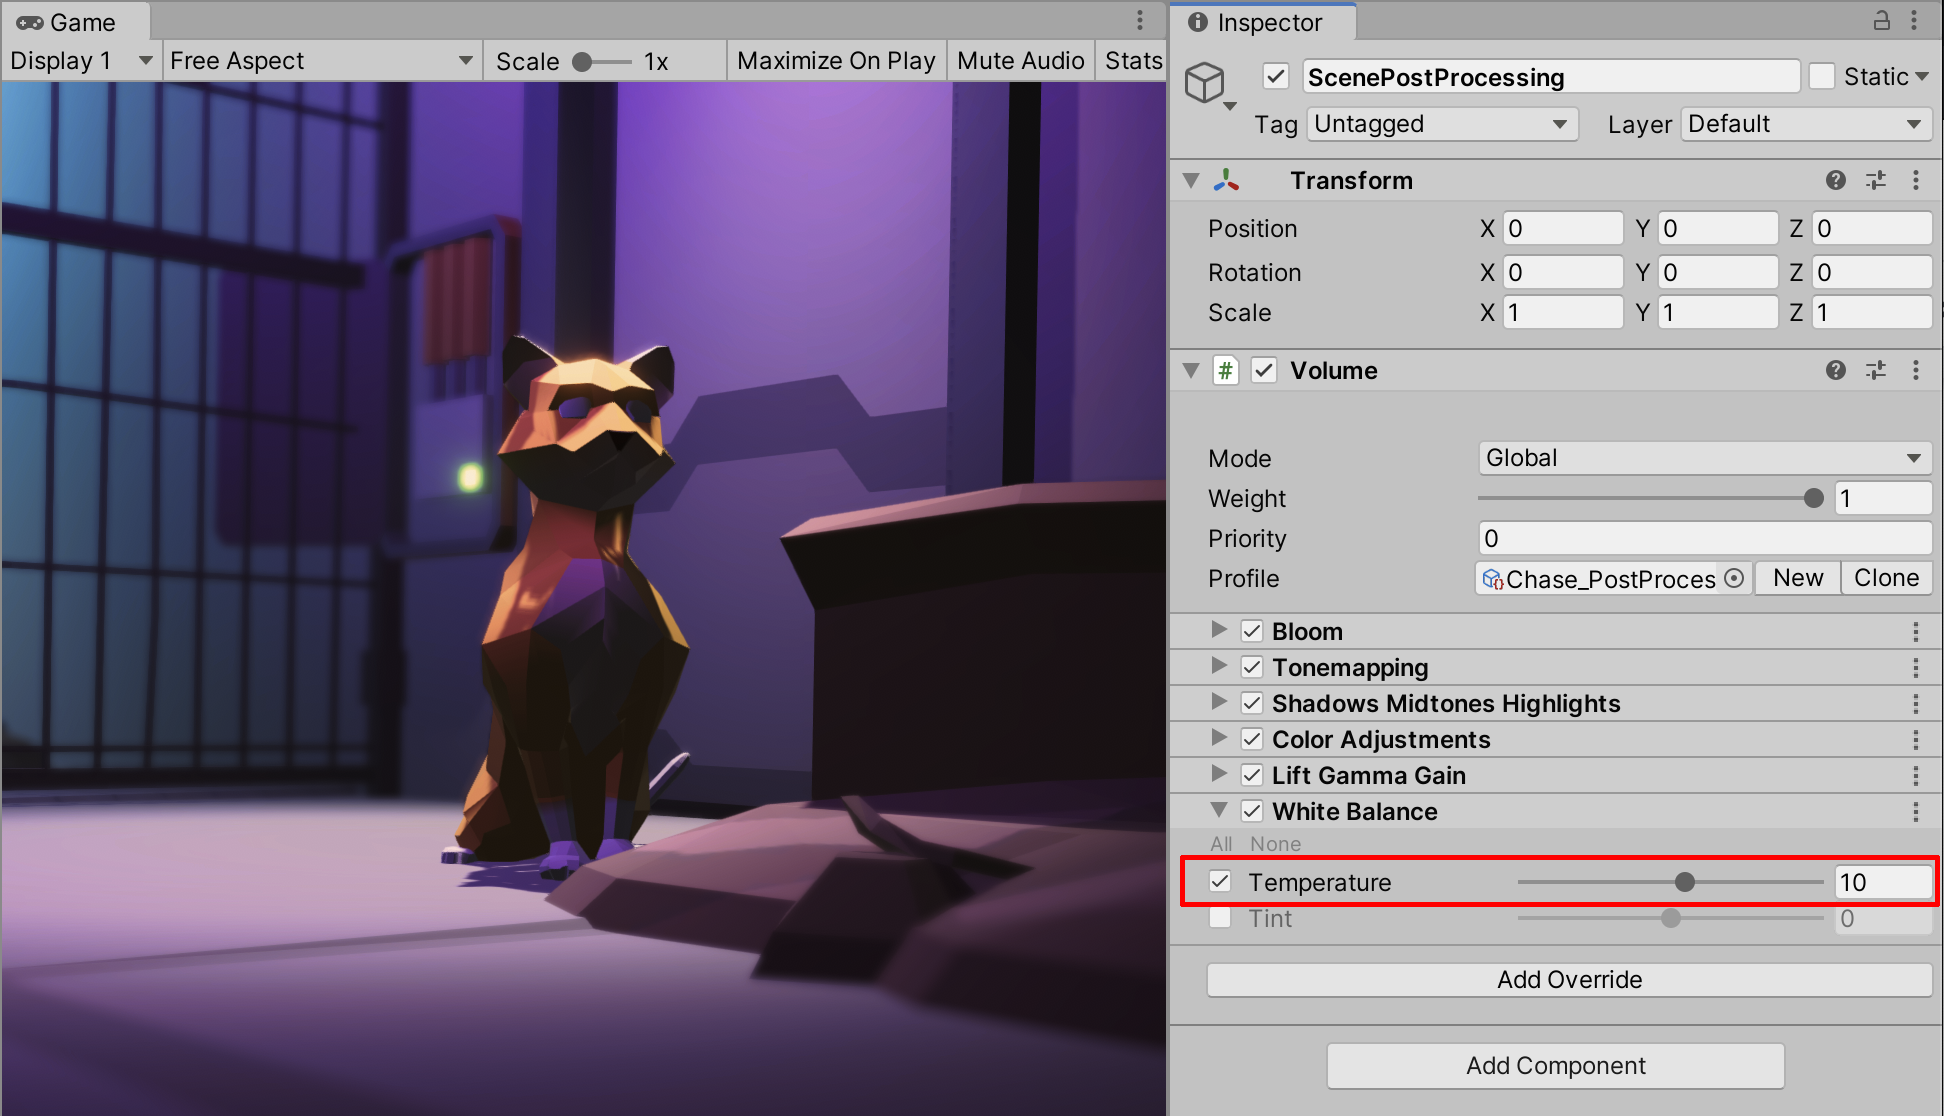Switch to the Game tab

click(68, 22)
